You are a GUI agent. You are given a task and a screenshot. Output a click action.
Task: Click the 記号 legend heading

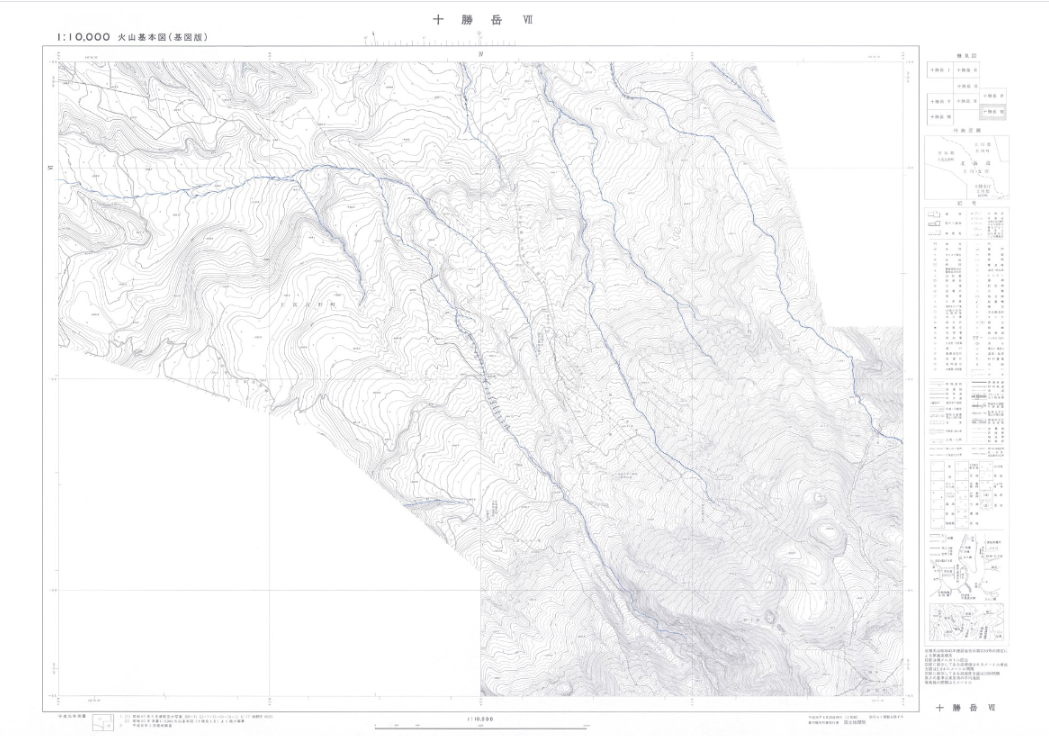coord(966,201)
